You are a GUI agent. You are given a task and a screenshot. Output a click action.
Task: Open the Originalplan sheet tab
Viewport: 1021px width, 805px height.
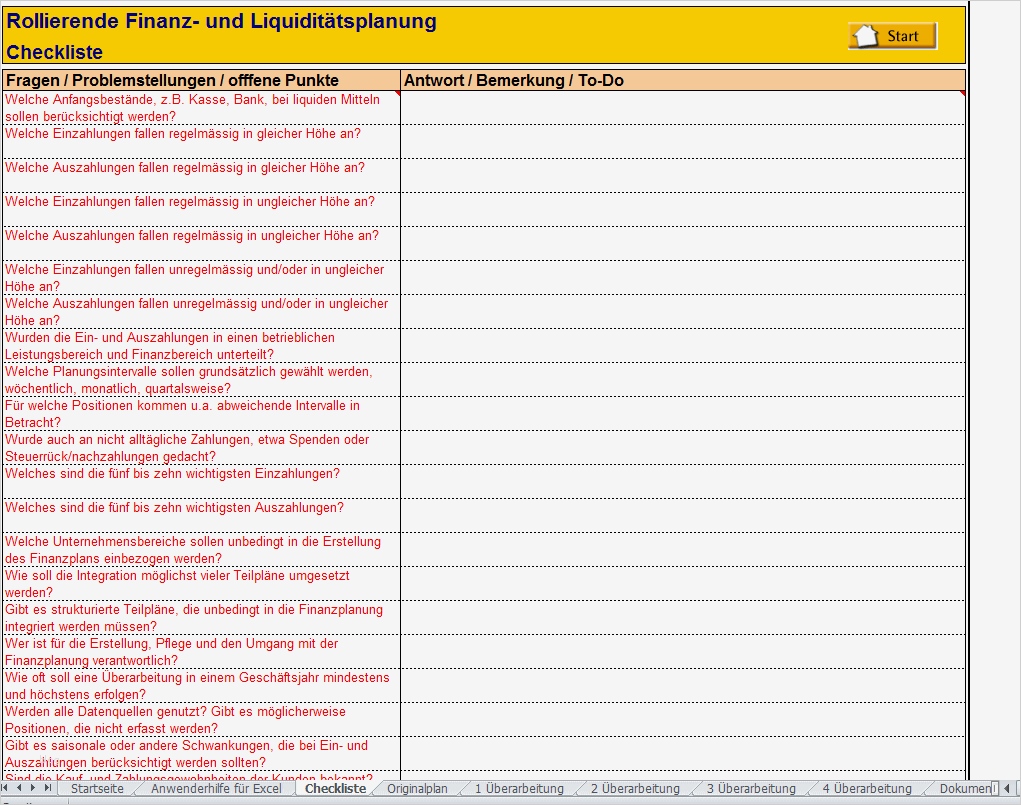click(x=417, y=788)
